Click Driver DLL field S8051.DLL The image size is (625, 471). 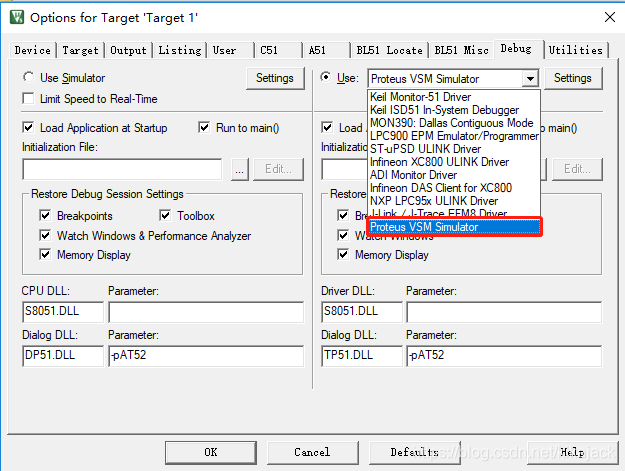tap(362, 312)
